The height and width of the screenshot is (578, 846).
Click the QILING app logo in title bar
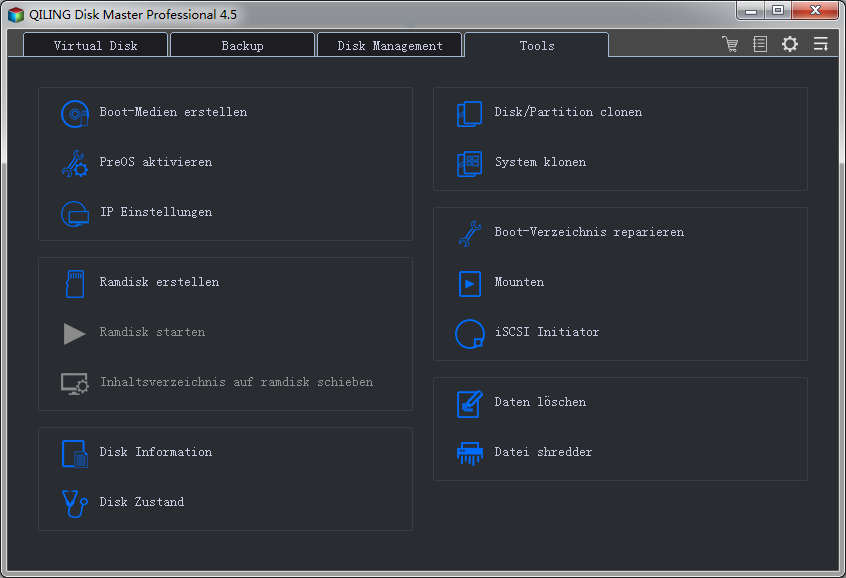pos(16,15)
